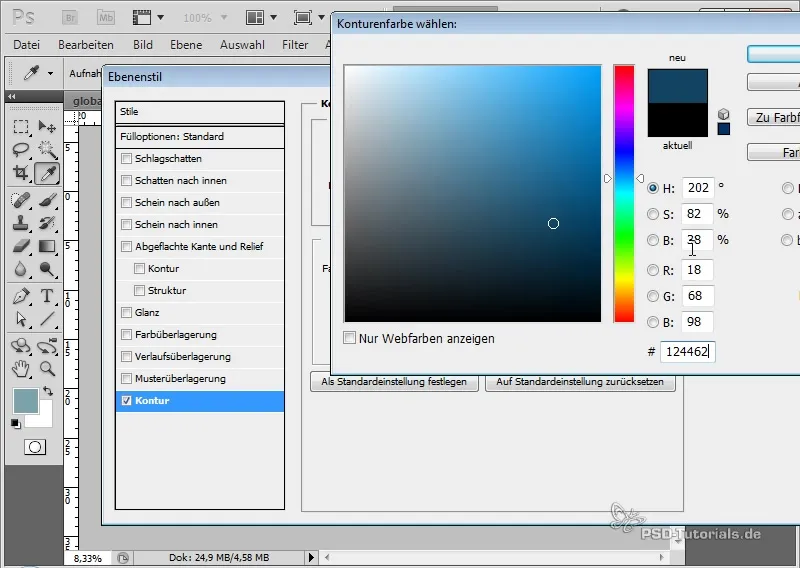Viewport: 800px width, 568px height.
Task: Activate the Horizontal Type tool
Action: 46,296
